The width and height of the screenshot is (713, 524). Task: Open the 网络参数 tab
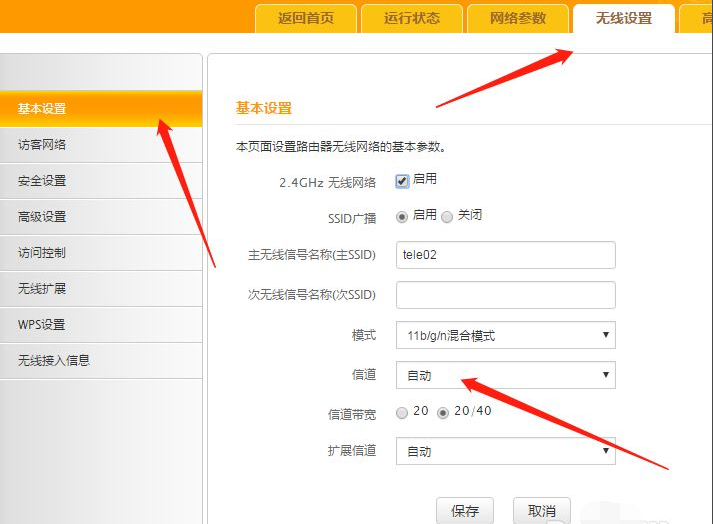coord(517,19)
